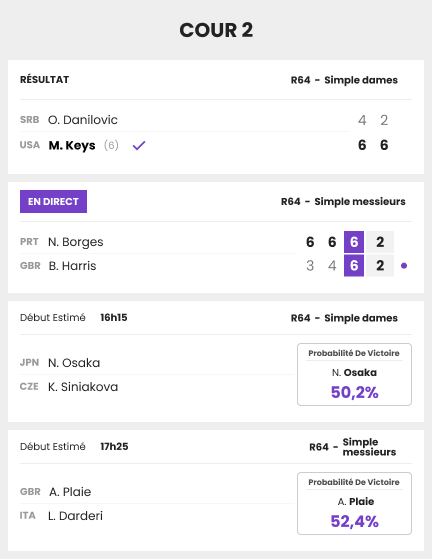Viewport: 432px width, 559px height.
Task: Click the purple winner checkmark next to M. Keys
Action: (x=139, y=145)
